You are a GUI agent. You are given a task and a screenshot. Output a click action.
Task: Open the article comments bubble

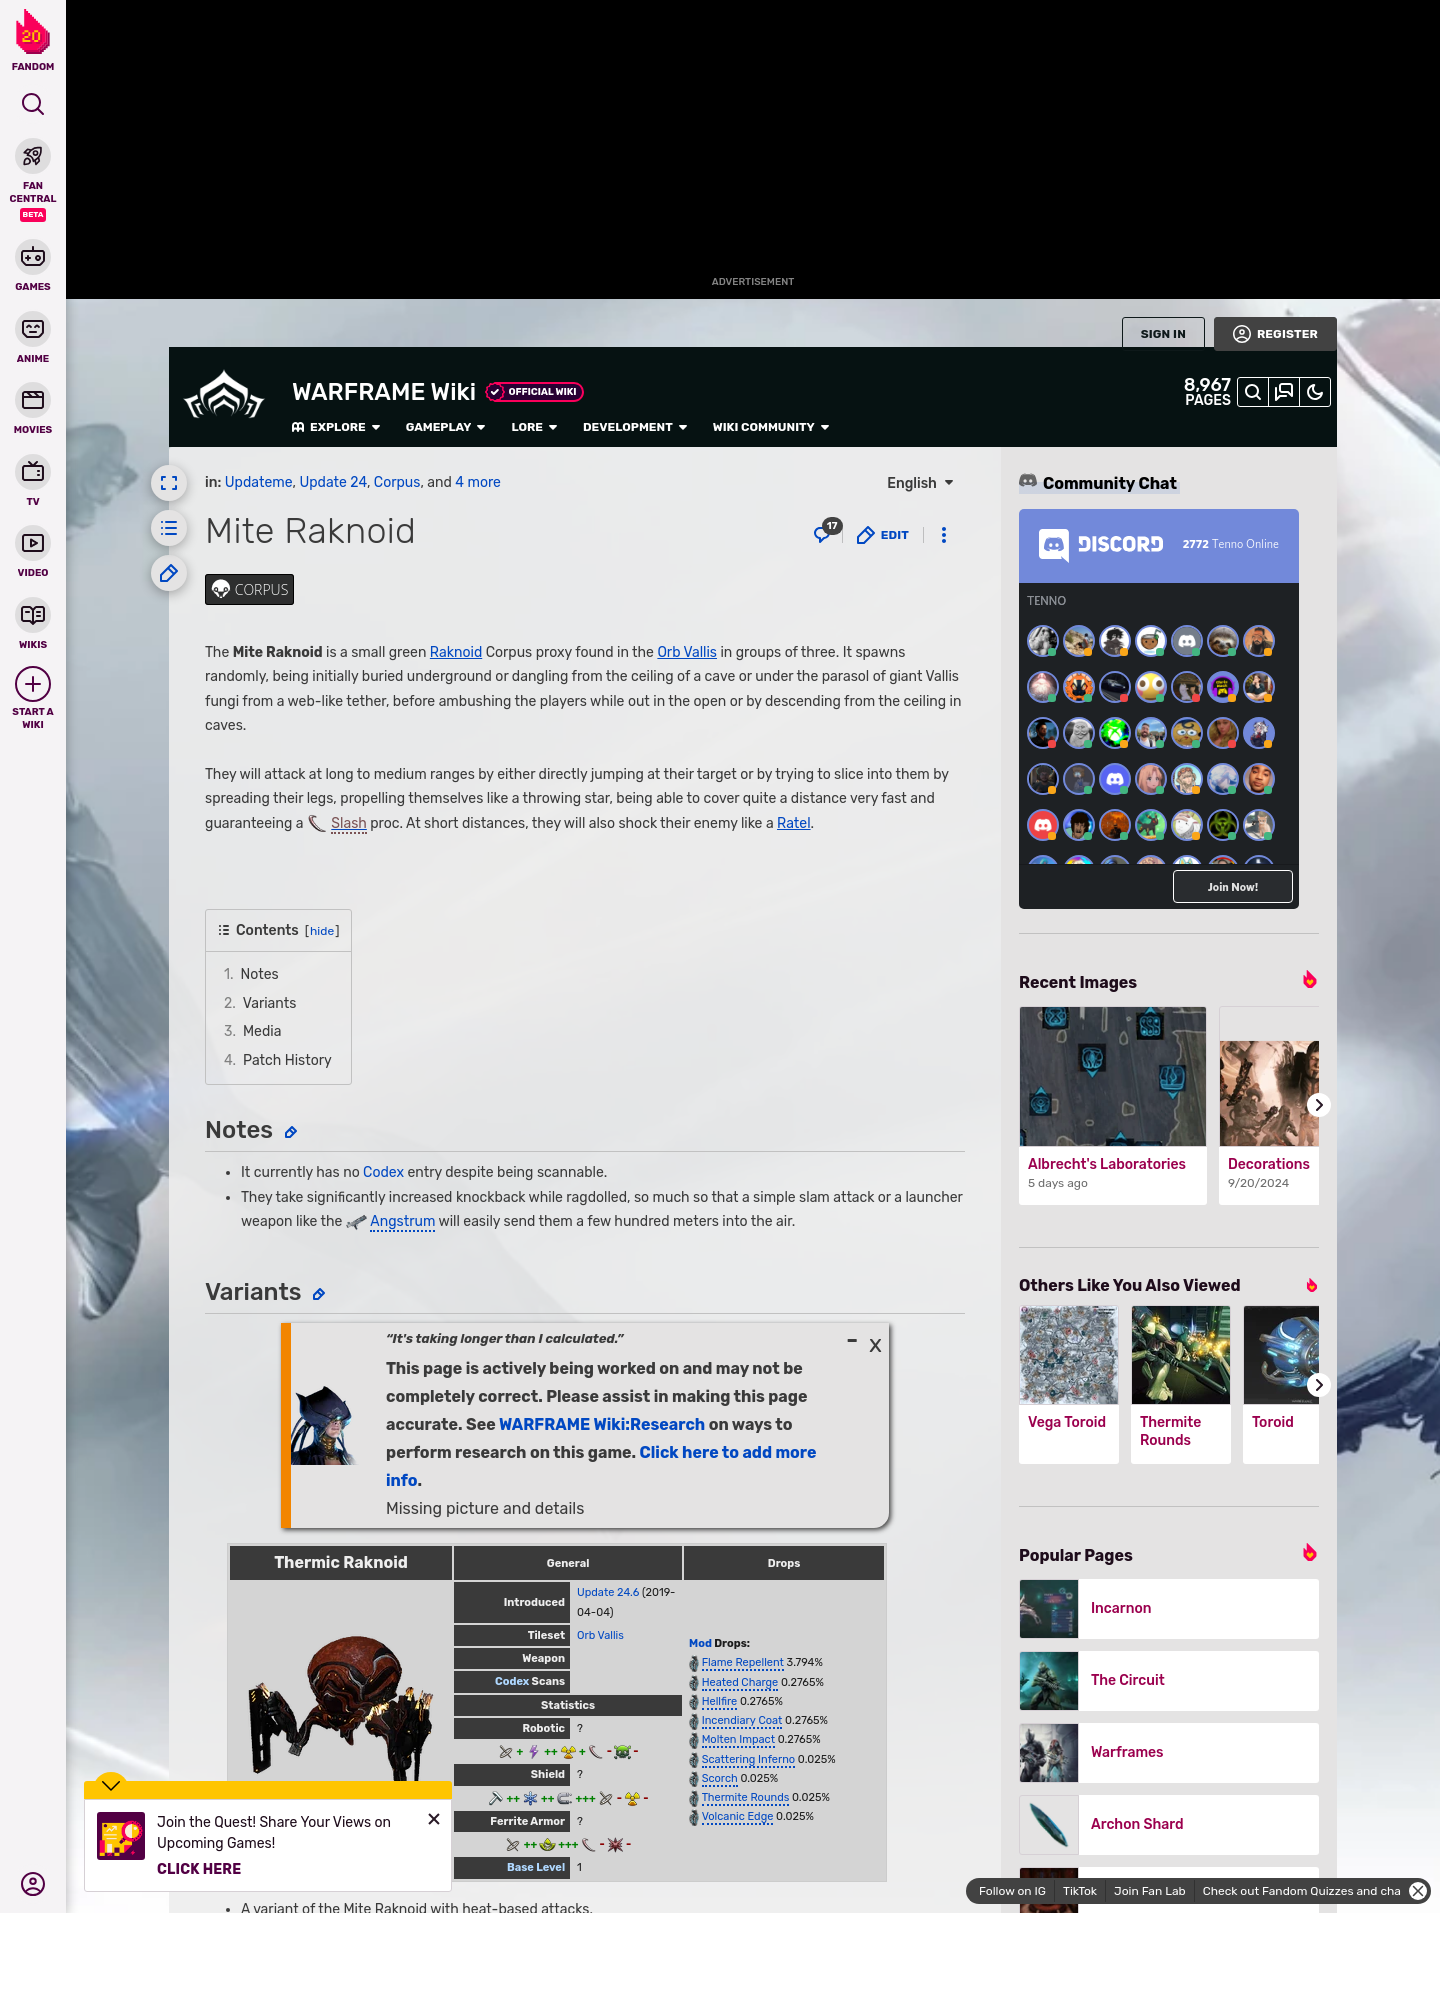point(825,532)
